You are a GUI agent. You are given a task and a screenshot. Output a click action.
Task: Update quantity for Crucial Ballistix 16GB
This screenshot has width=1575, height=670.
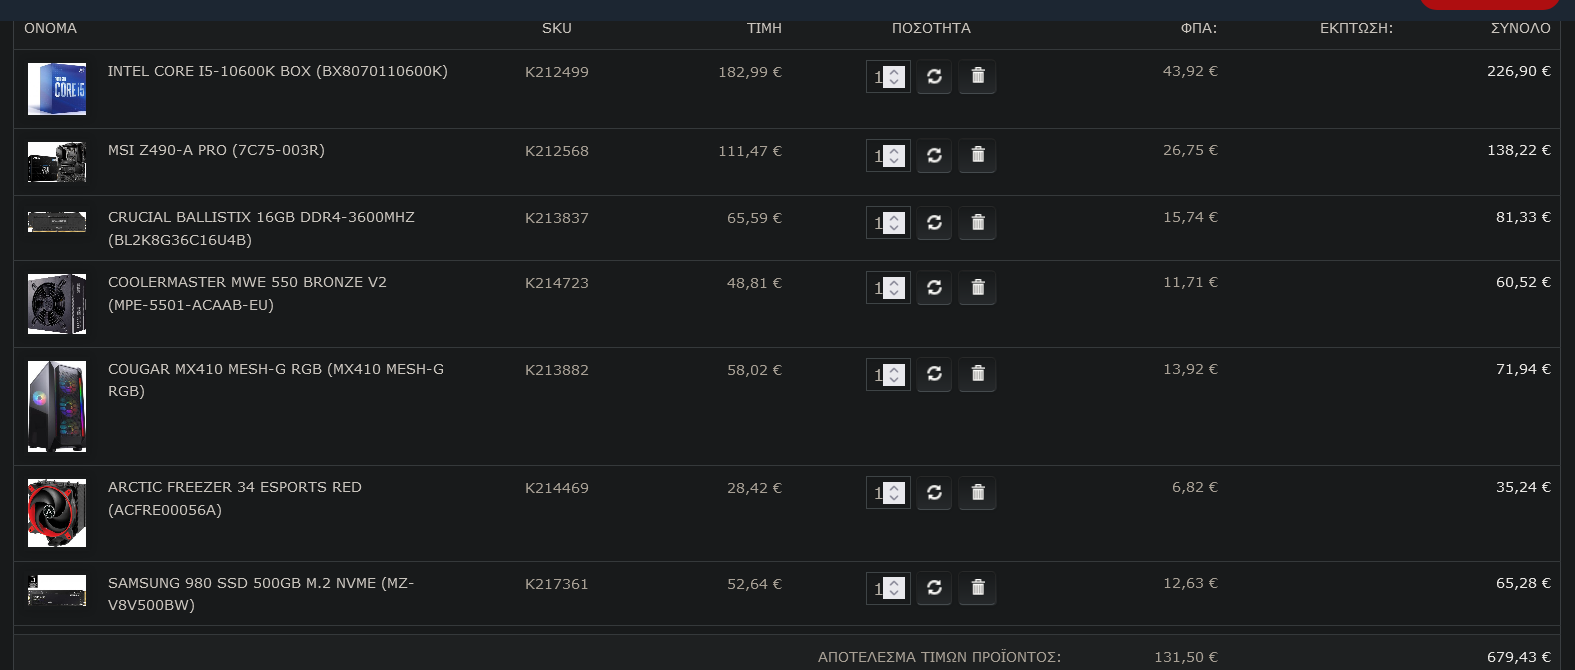[934, 222]
